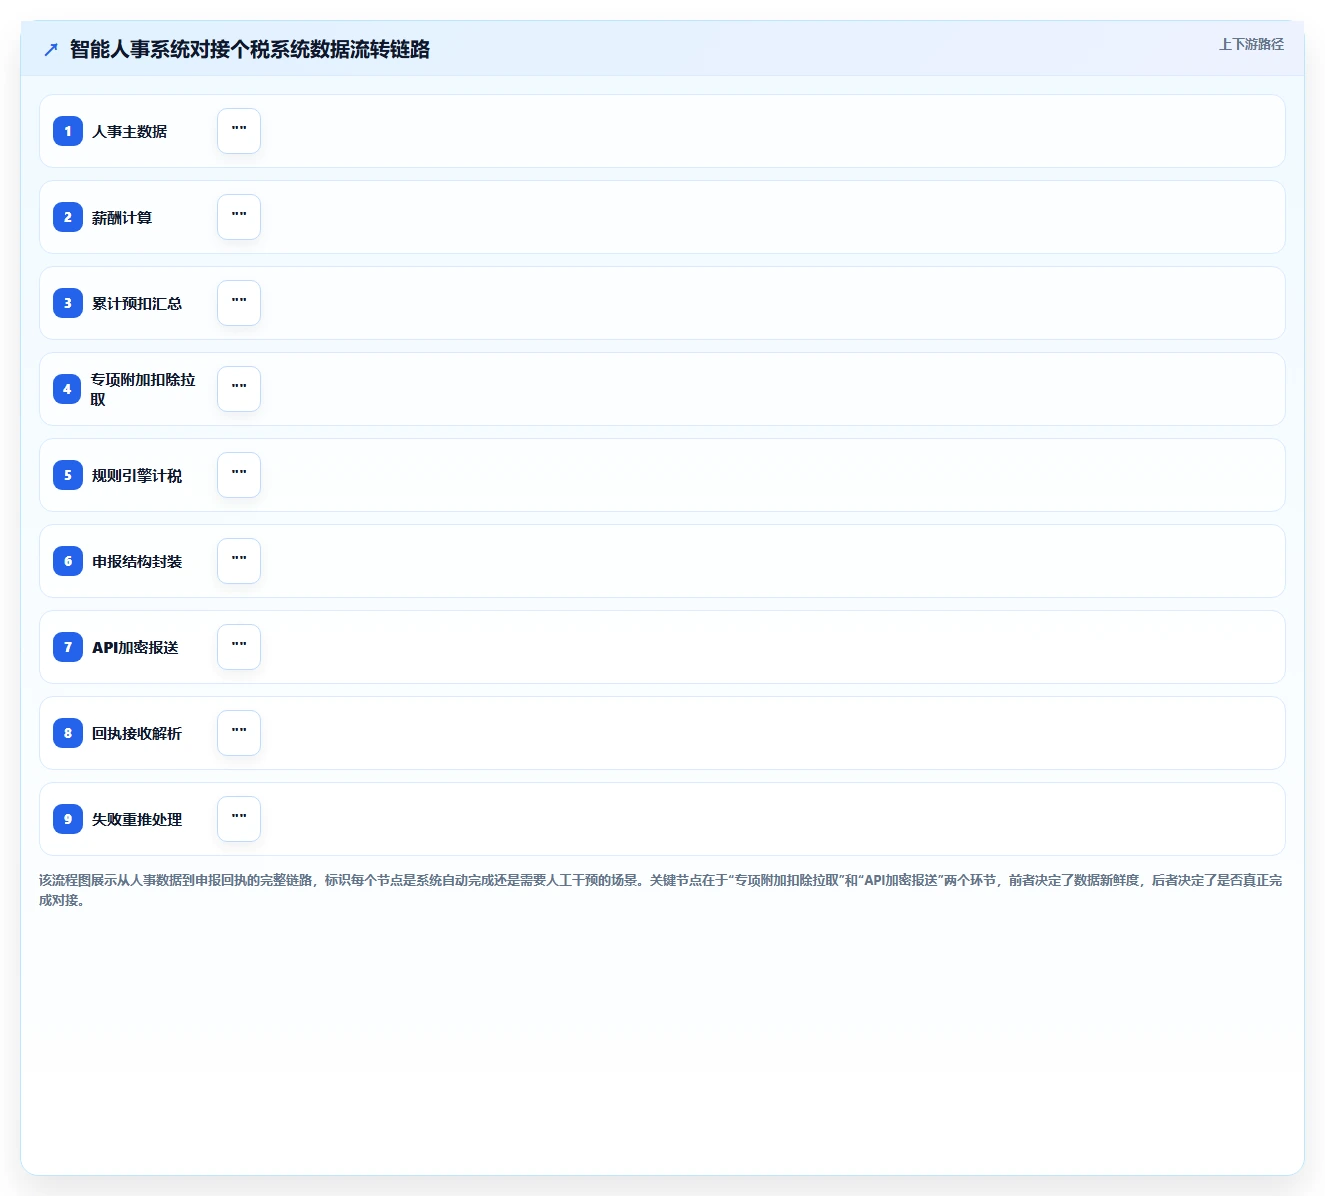The width and height of the screenshot is (1325, 1196).
Task: Click step number 7 badge
Action: click(x=68, y=647)
